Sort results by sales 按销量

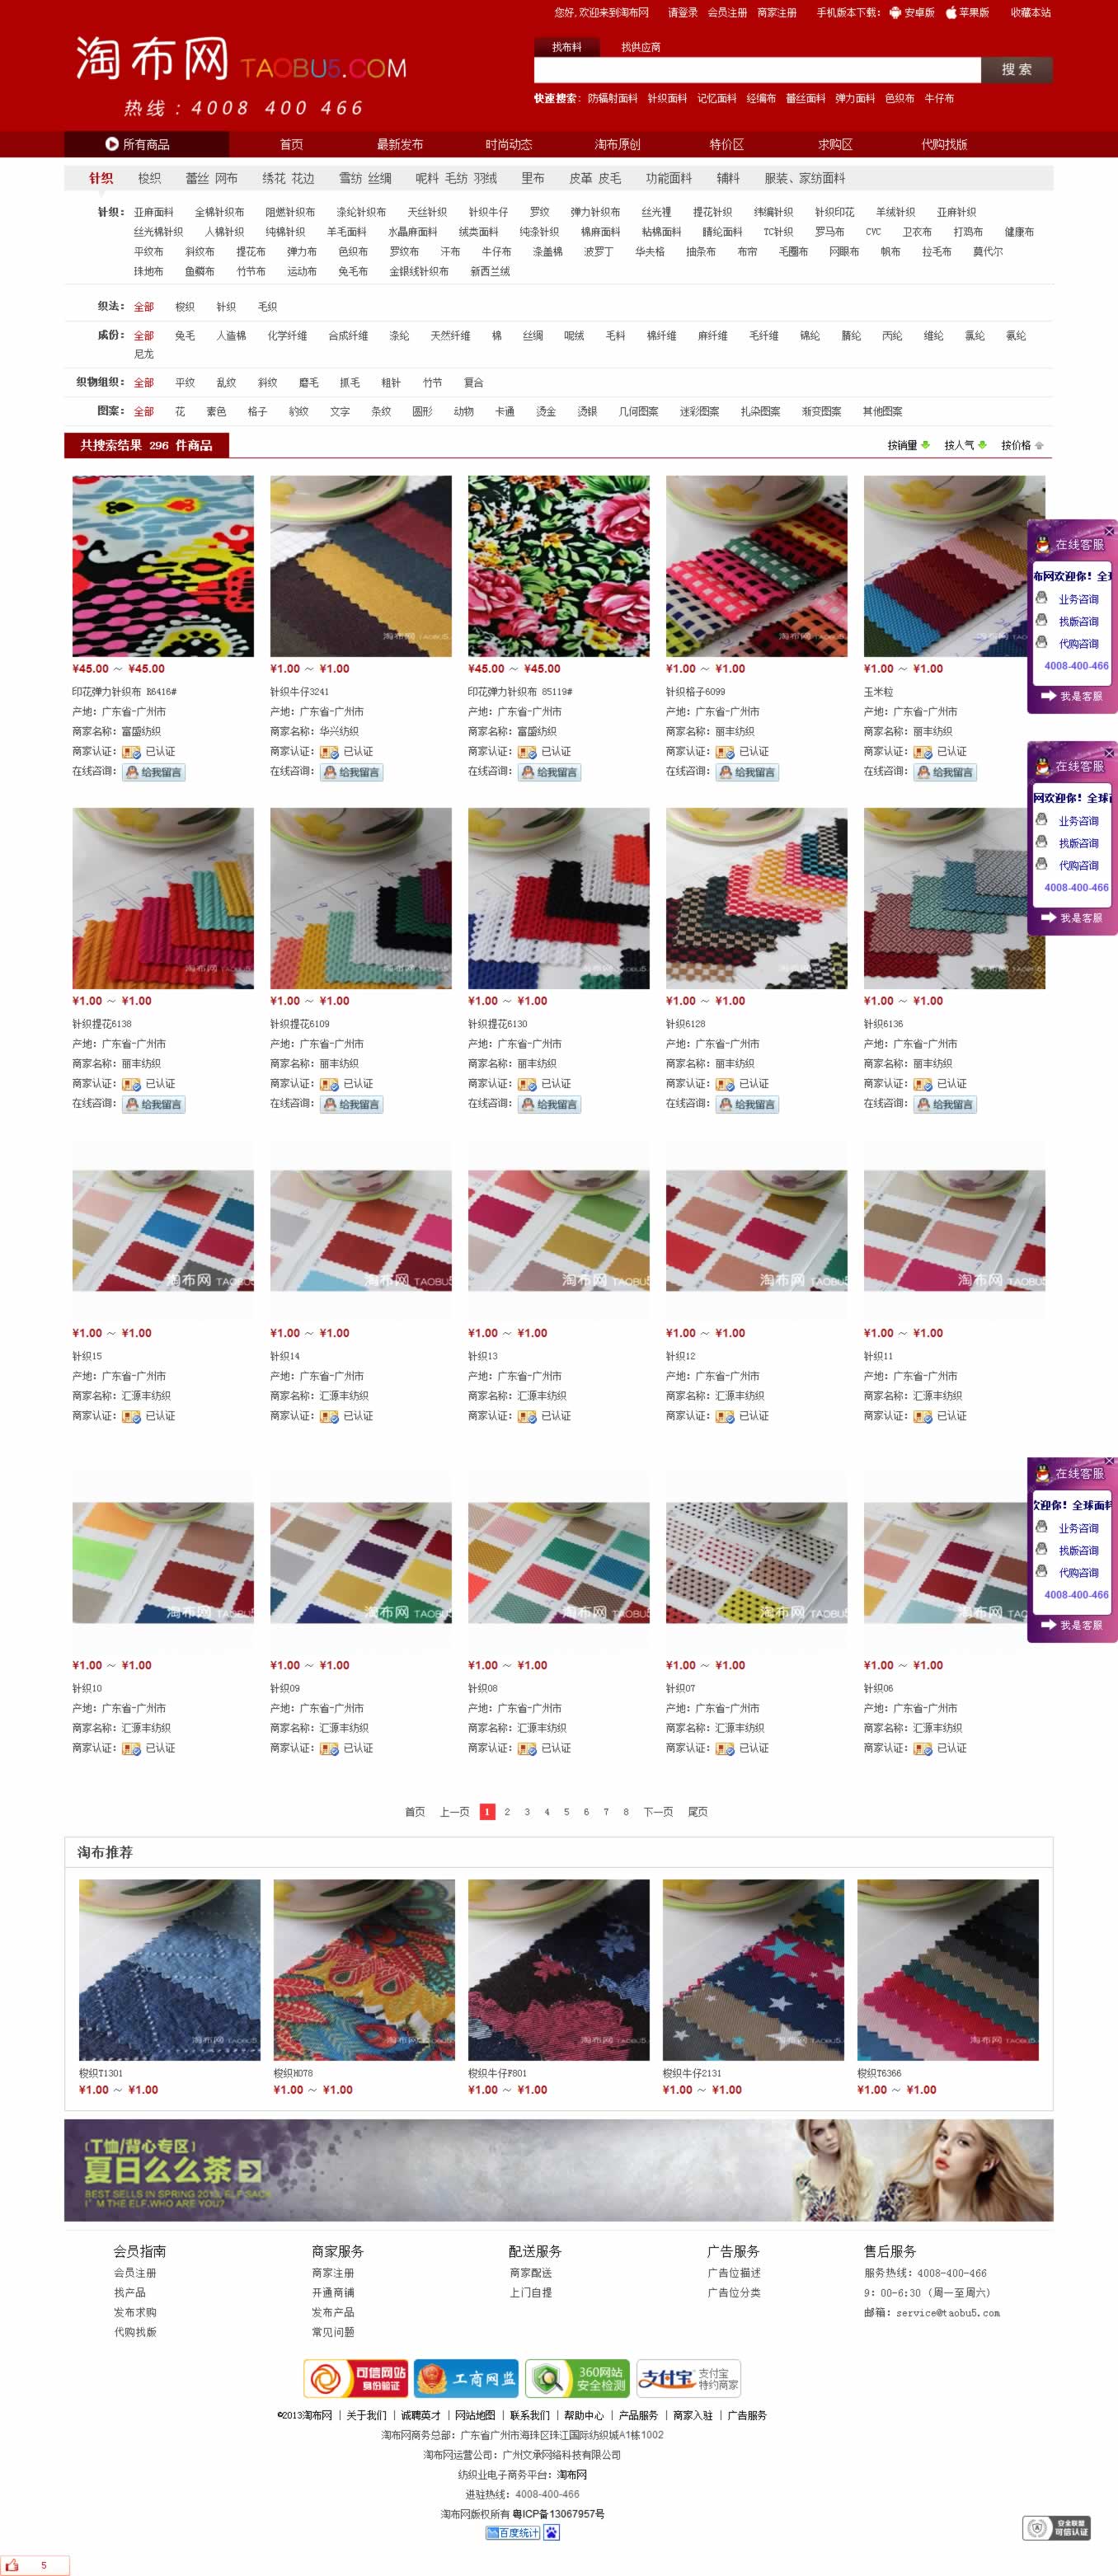[908, 446]
